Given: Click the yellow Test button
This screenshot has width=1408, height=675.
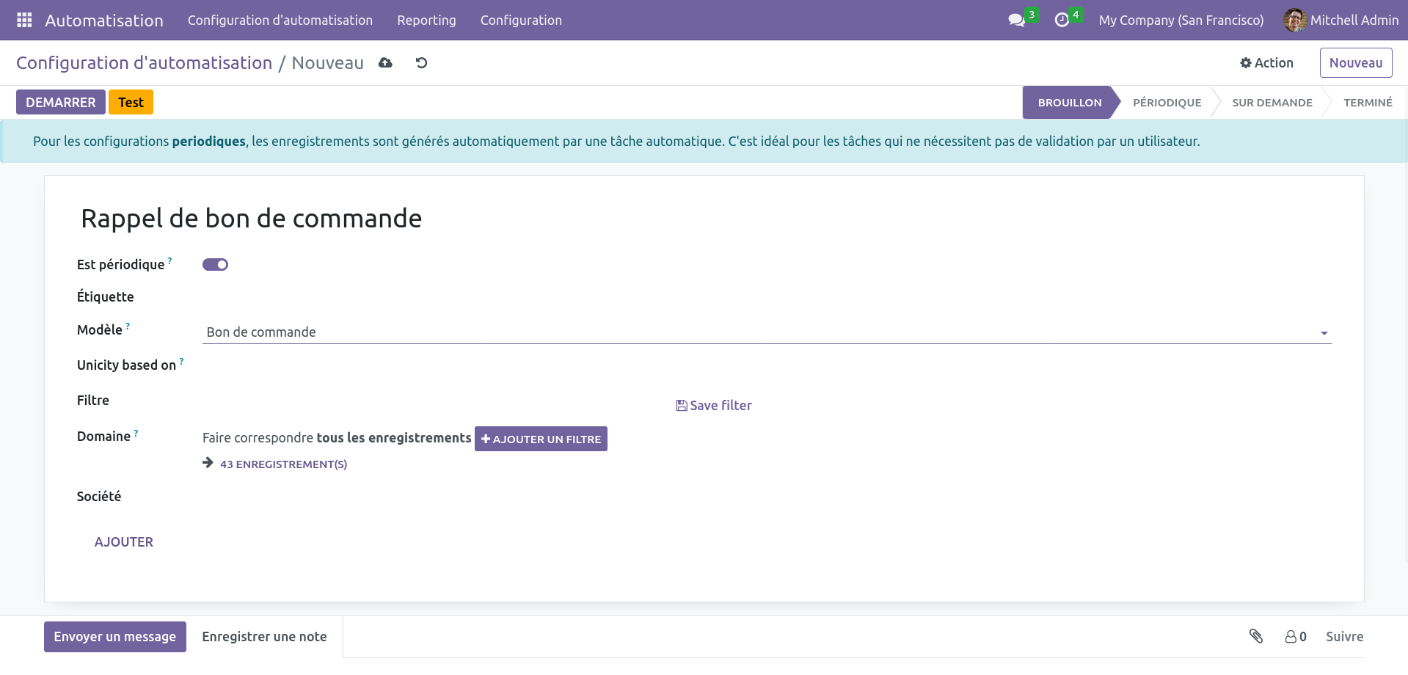Looking at the screenshot, I should [x=131, y=102].
